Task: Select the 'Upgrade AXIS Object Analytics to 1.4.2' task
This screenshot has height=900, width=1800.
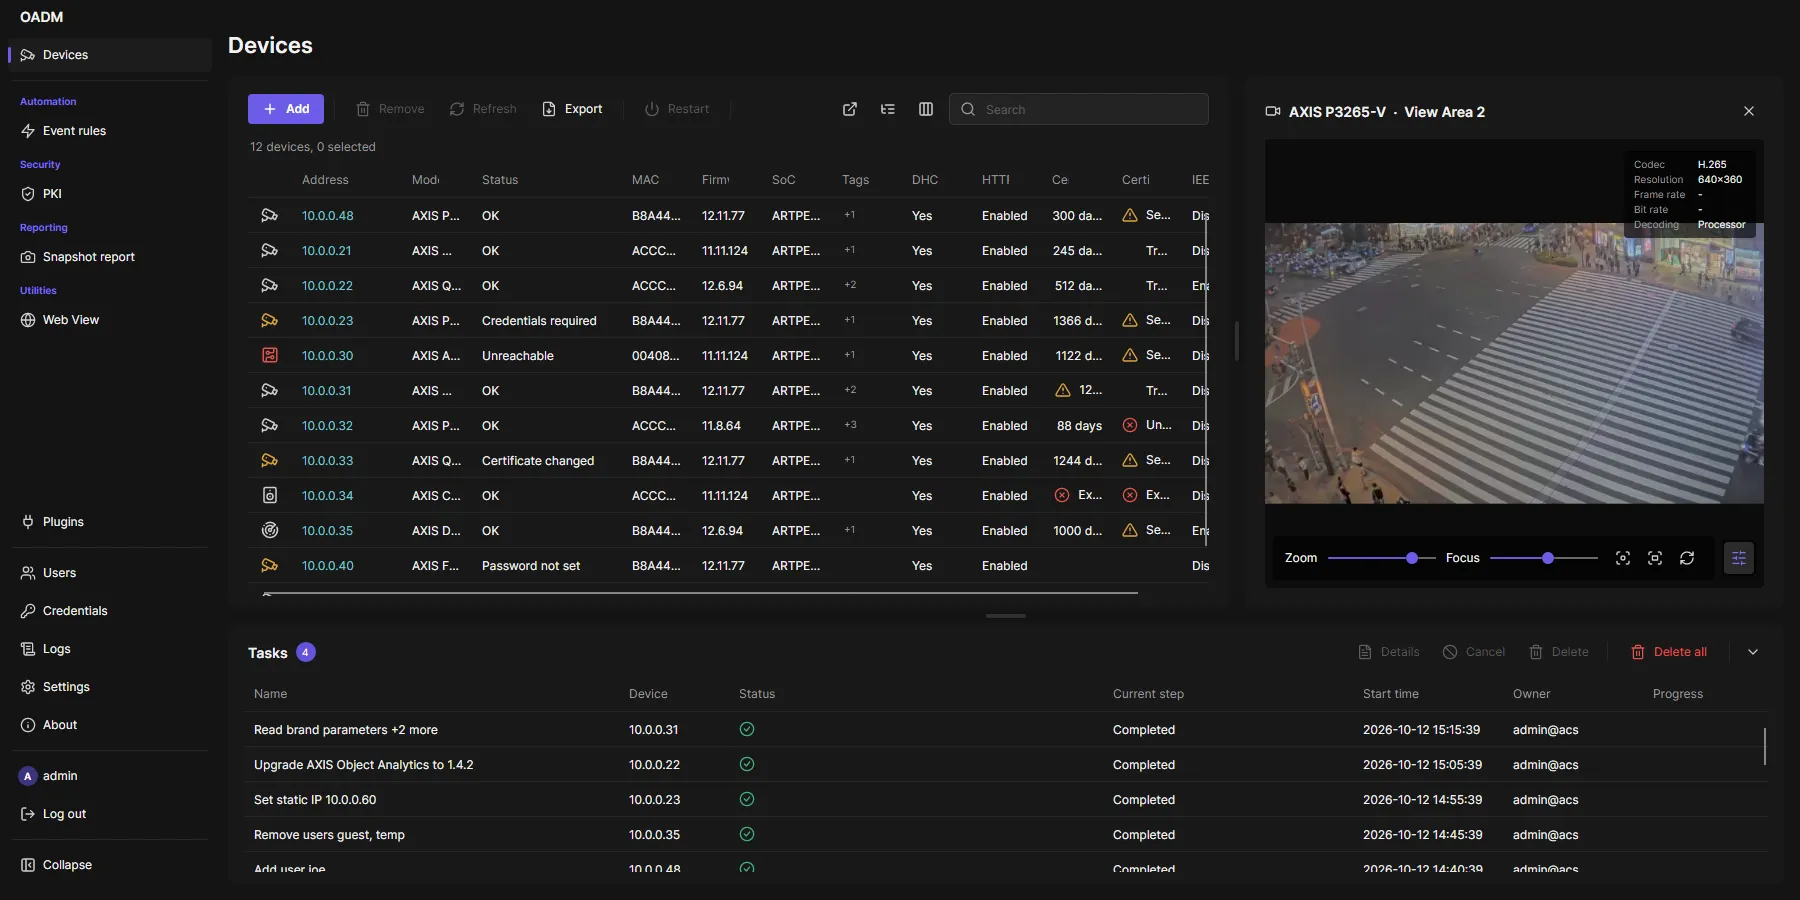Action: [1007, 765]
